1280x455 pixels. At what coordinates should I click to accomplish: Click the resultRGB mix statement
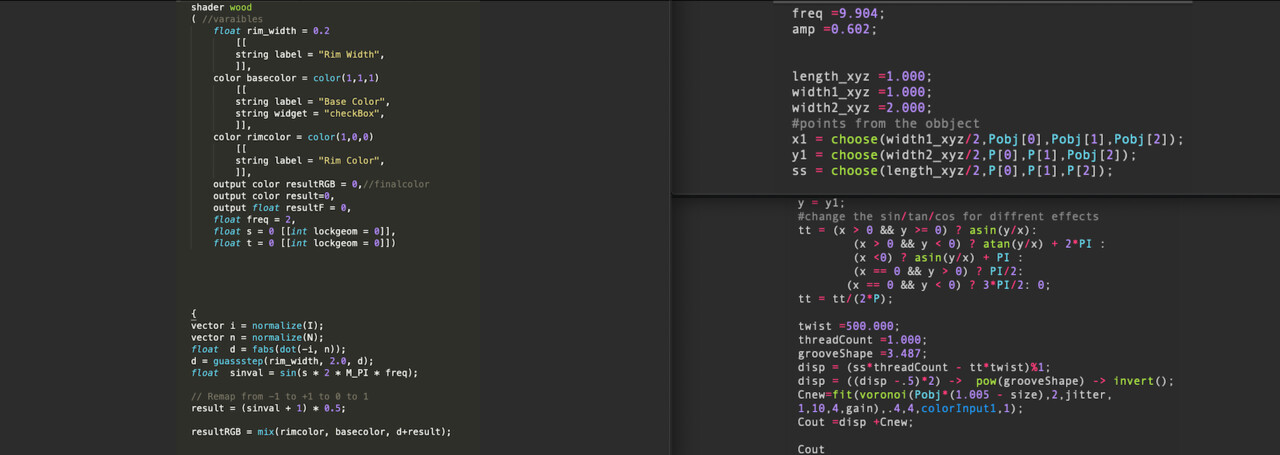pos(321,432)
